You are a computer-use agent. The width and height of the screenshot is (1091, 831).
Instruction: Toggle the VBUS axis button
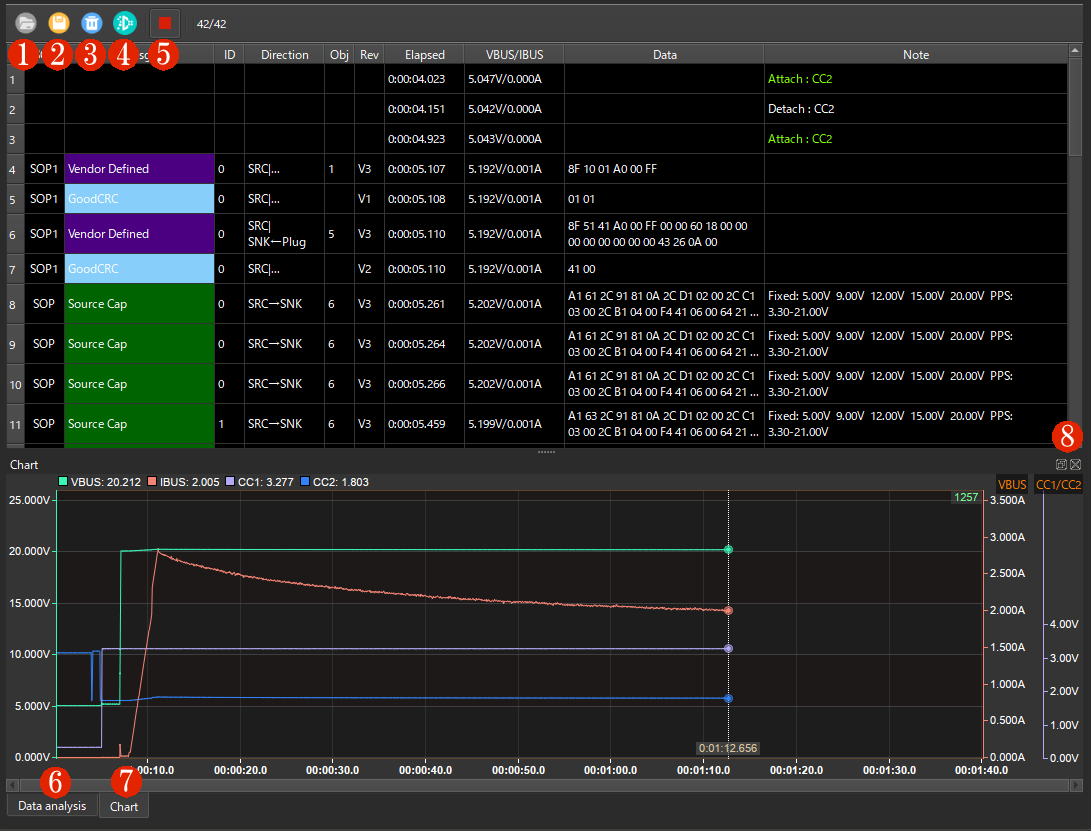click(x=1012, y=484)
